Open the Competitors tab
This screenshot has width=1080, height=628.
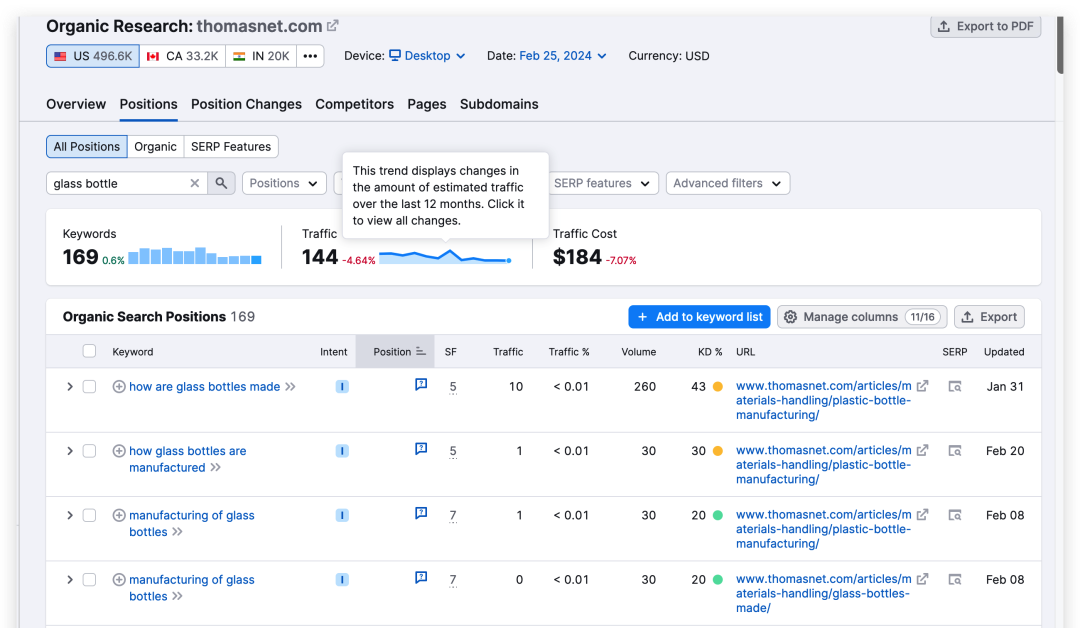(x=355, y=104)
